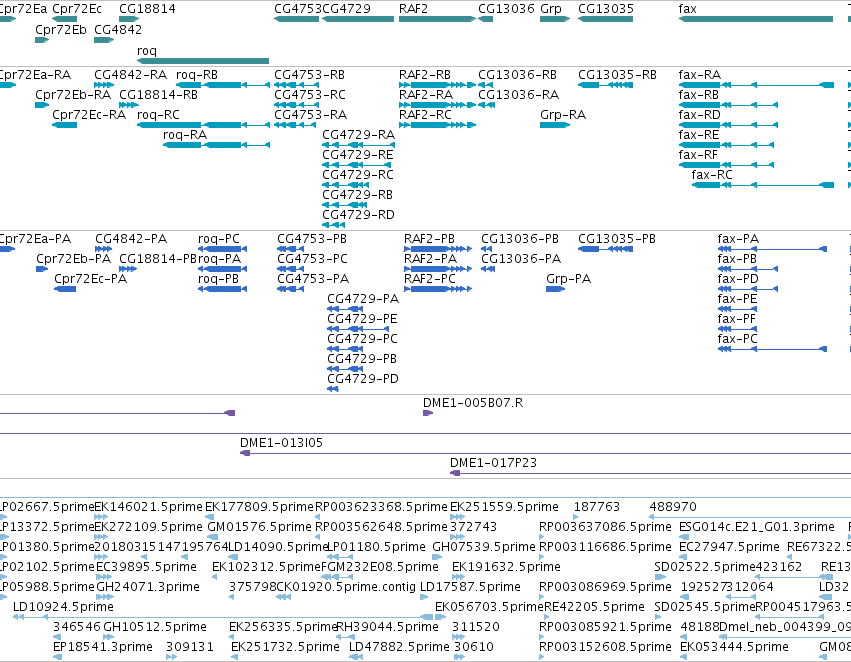
Task: Select protein roq-PB
Action: (x=218, y=279)
